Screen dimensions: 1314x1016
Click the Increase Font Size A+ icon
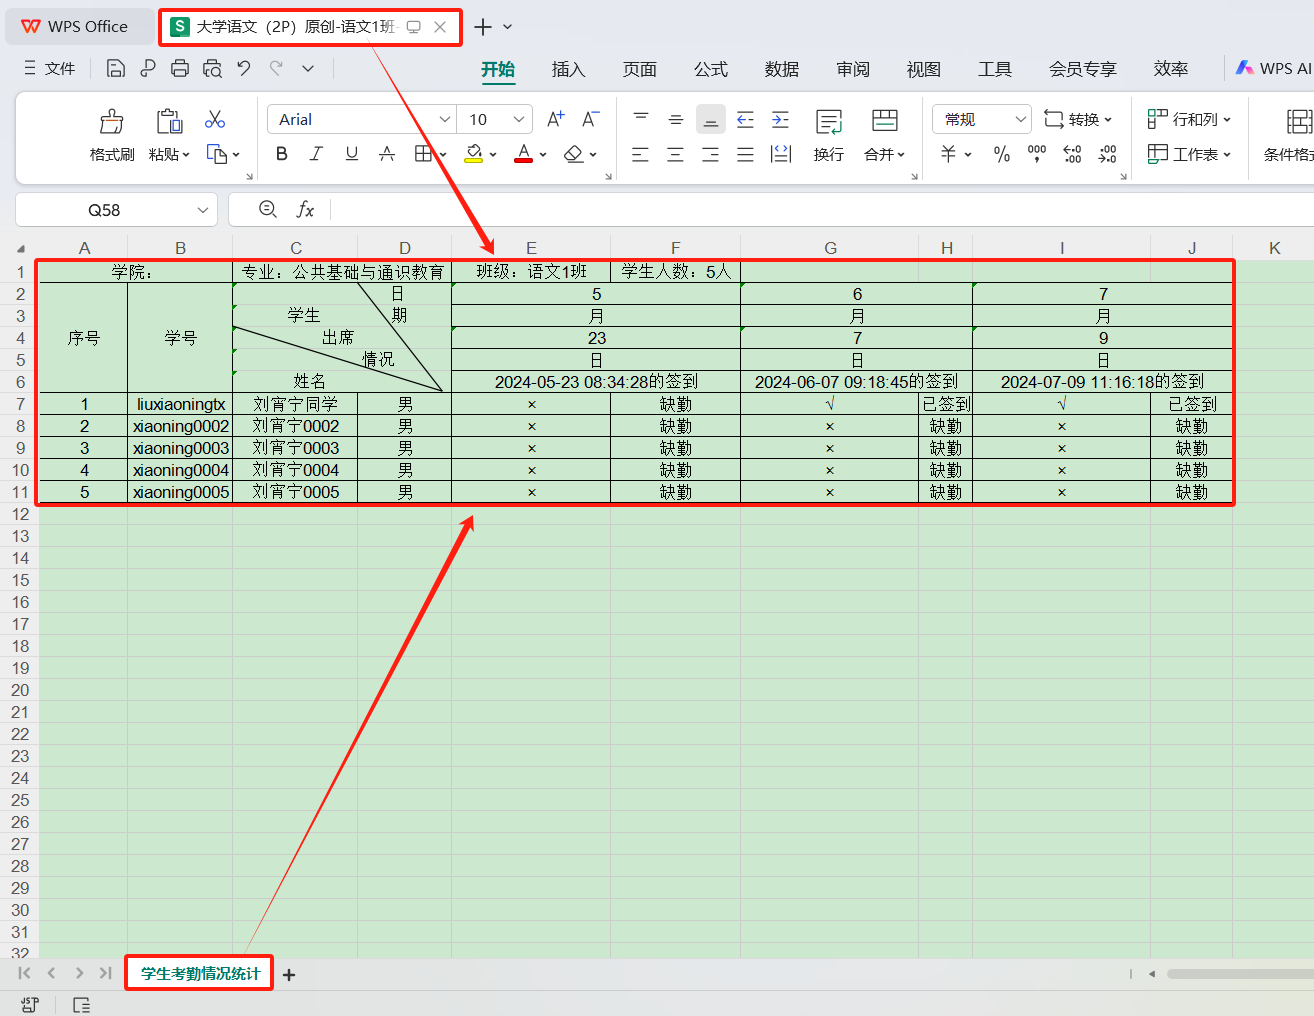point(556,119)
